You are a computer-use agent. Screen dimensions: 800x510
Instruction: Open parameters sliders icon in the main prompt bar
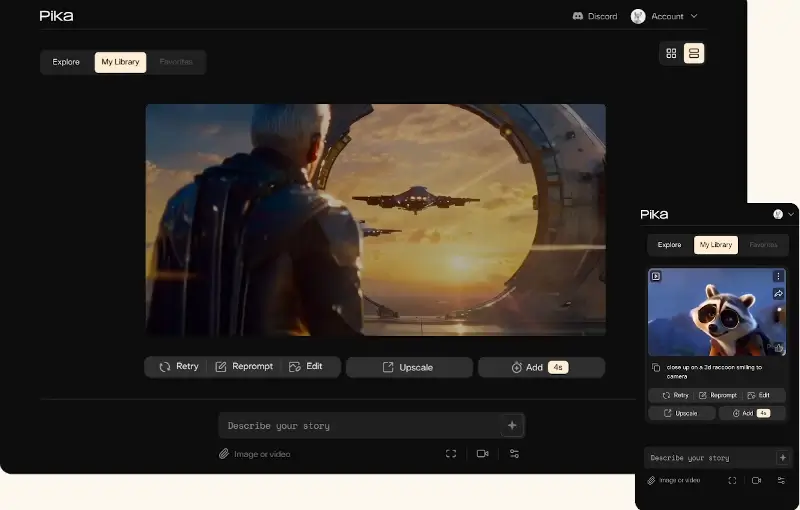point(514,453)
